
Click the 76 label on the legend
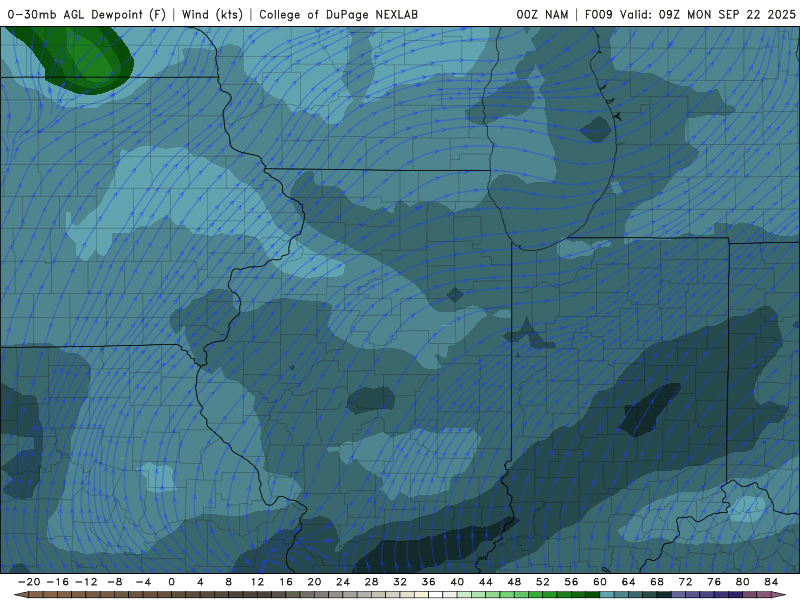coord(714,582)
